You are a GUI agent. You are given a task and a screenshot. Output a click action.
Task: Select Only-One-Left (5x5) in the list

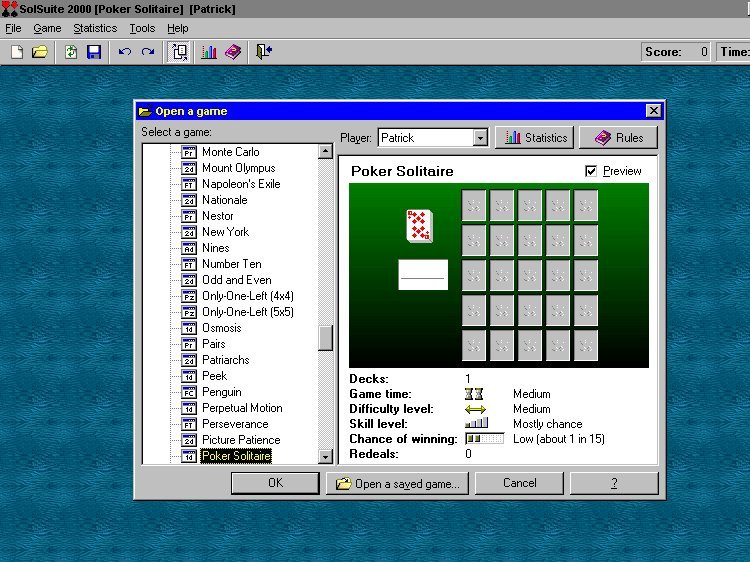[x=248, y=312]
